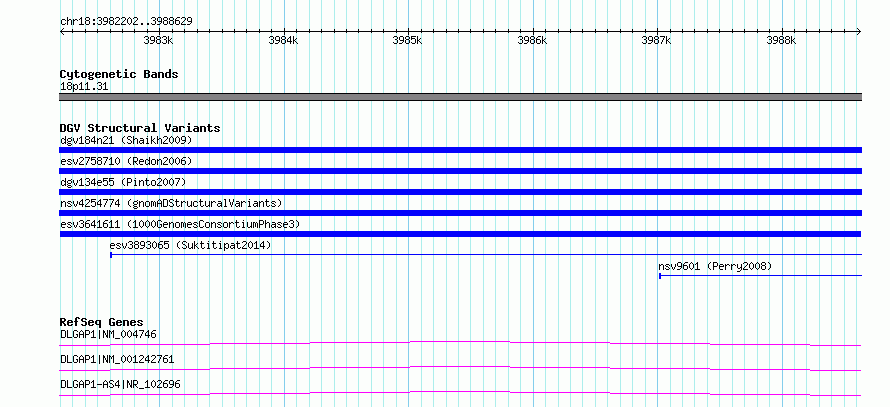The width and height of the screenshot is (890, 407).
Task: Select the Cytogenetic Bands track title
Action: (119, 74)
